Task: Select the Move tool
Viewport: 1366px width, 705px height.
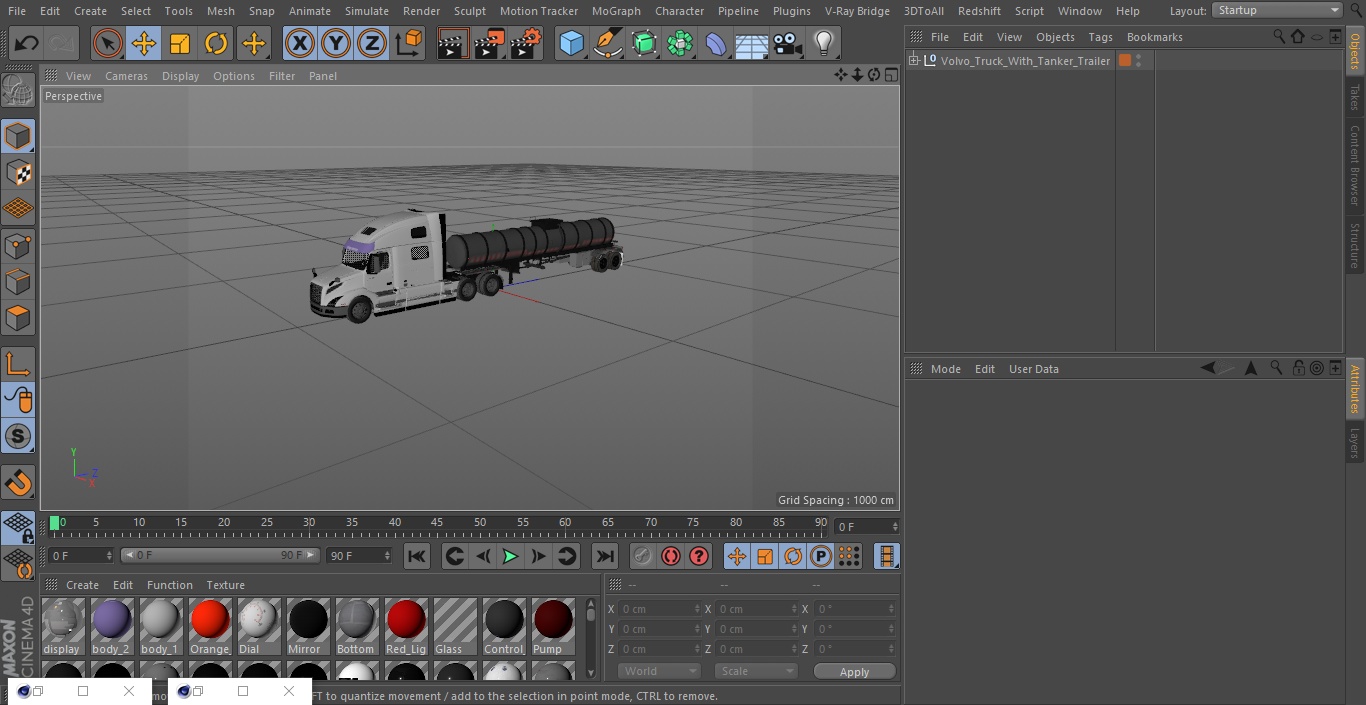Action: [x=144, y=44]
